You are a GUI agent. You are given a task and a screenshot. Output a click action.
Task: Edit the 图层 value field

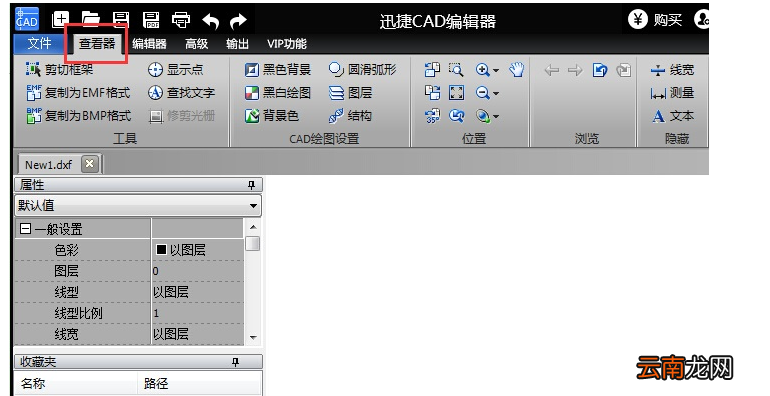point(197,271)
